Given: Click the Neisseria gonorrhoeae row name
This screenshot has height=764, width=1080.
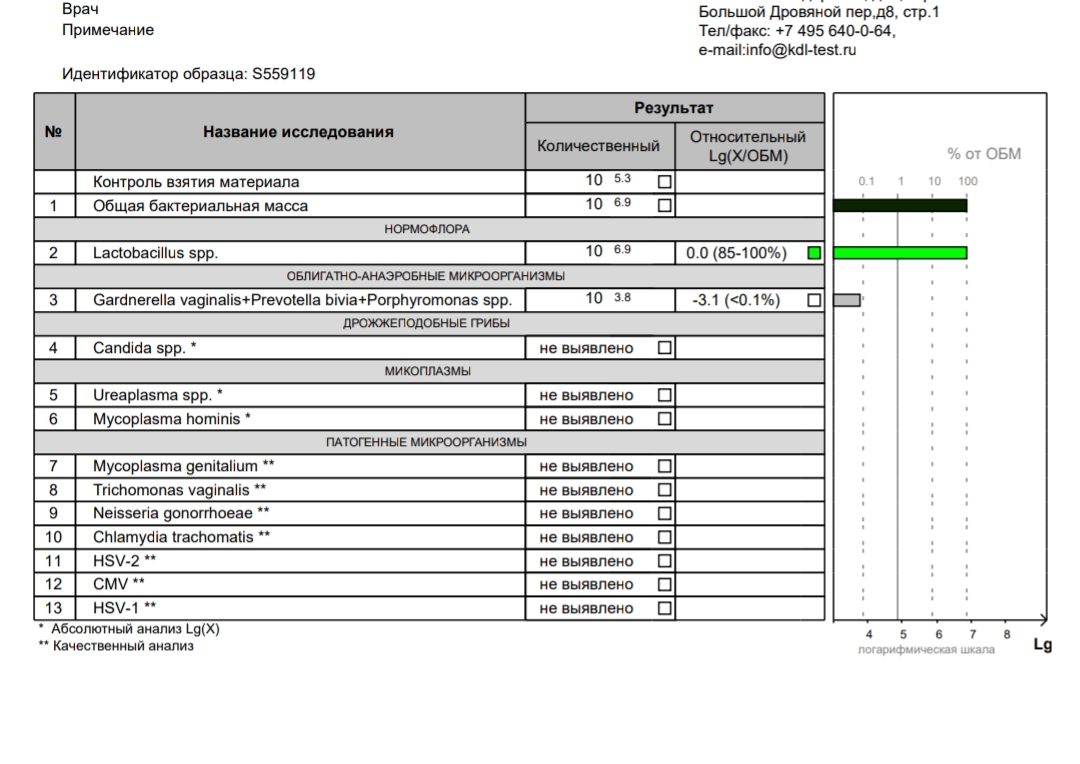Looking at the screenshot, I should point(181,513).
